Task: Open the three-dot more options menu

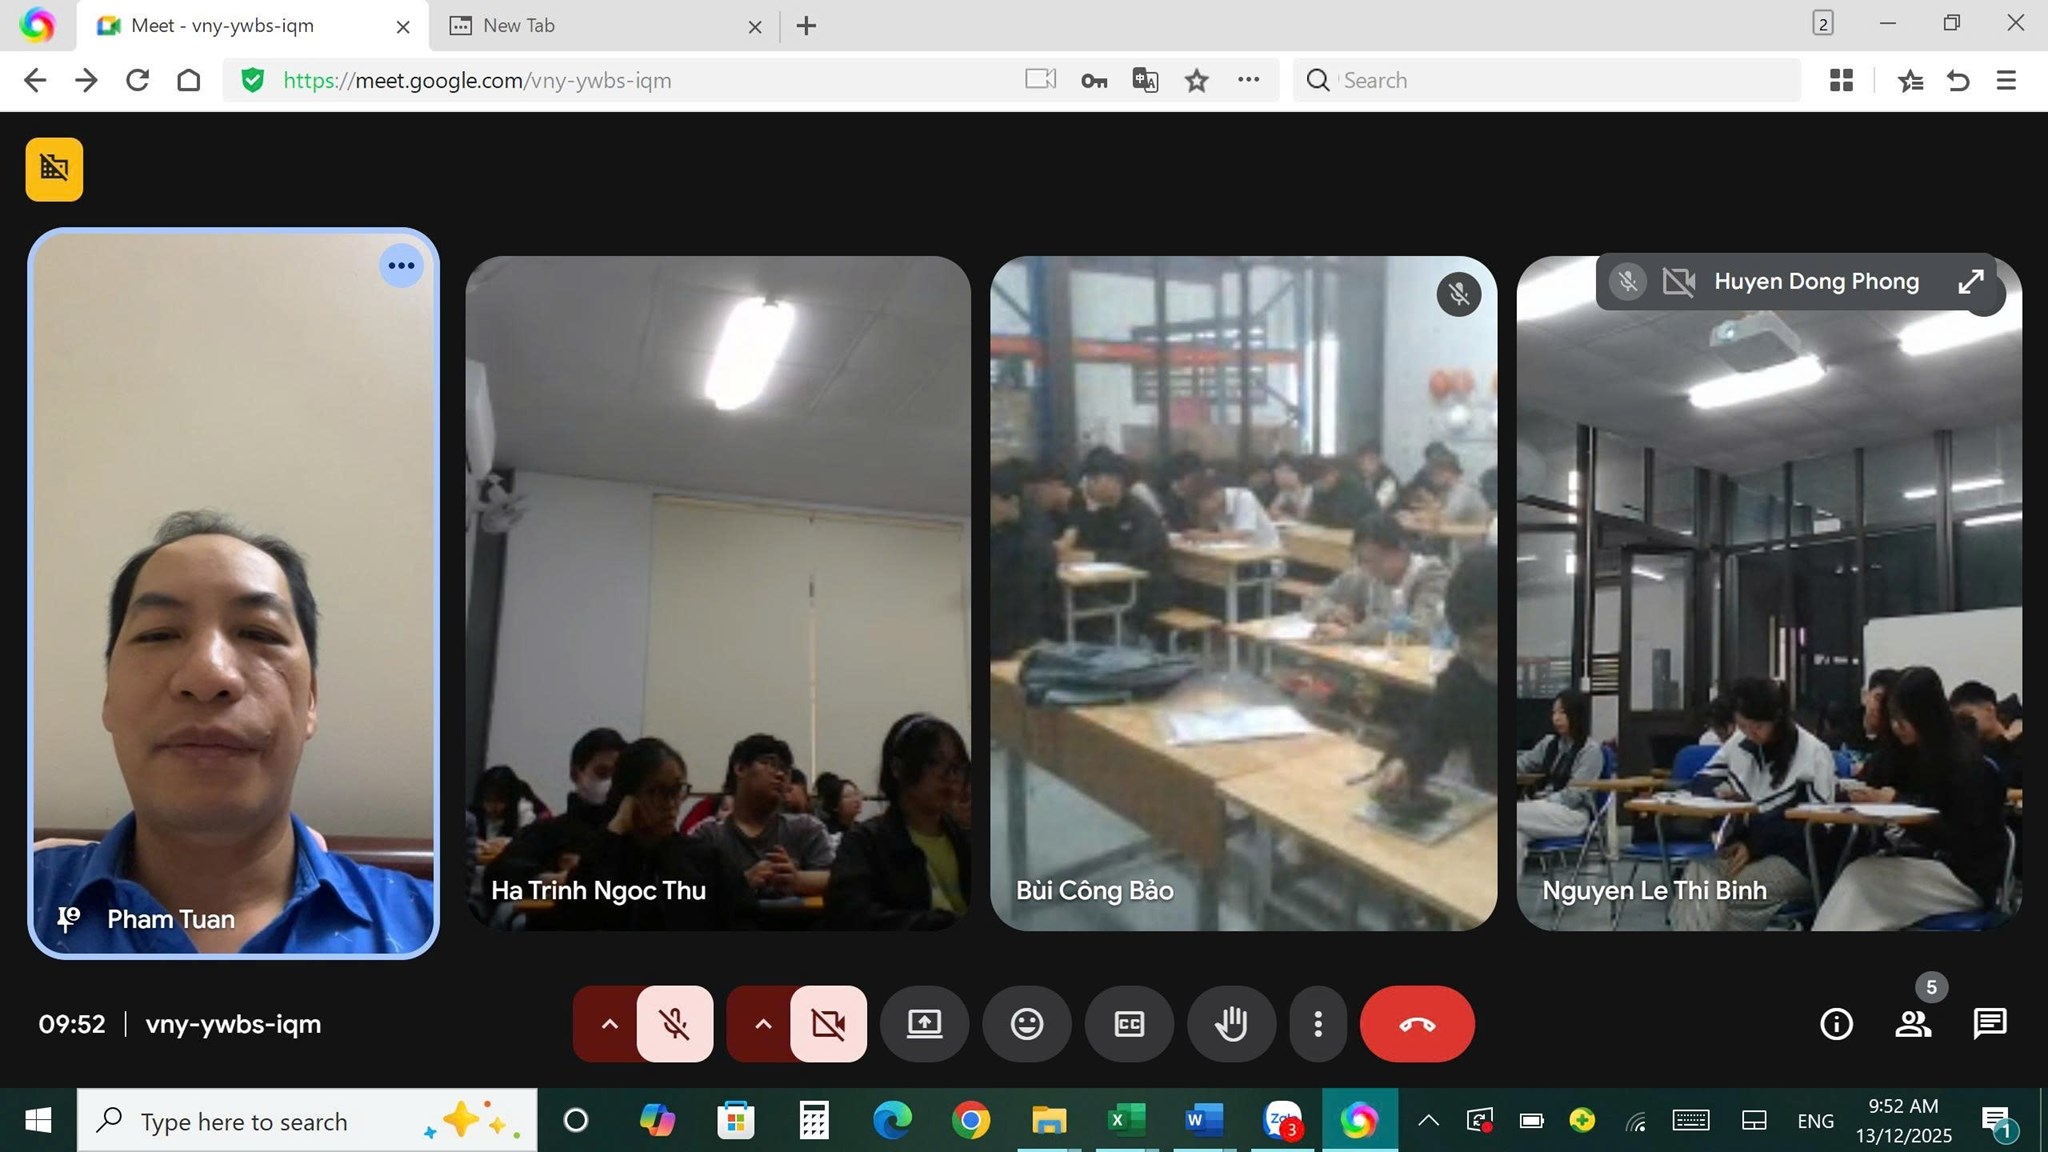Action: [1317, 1024]
